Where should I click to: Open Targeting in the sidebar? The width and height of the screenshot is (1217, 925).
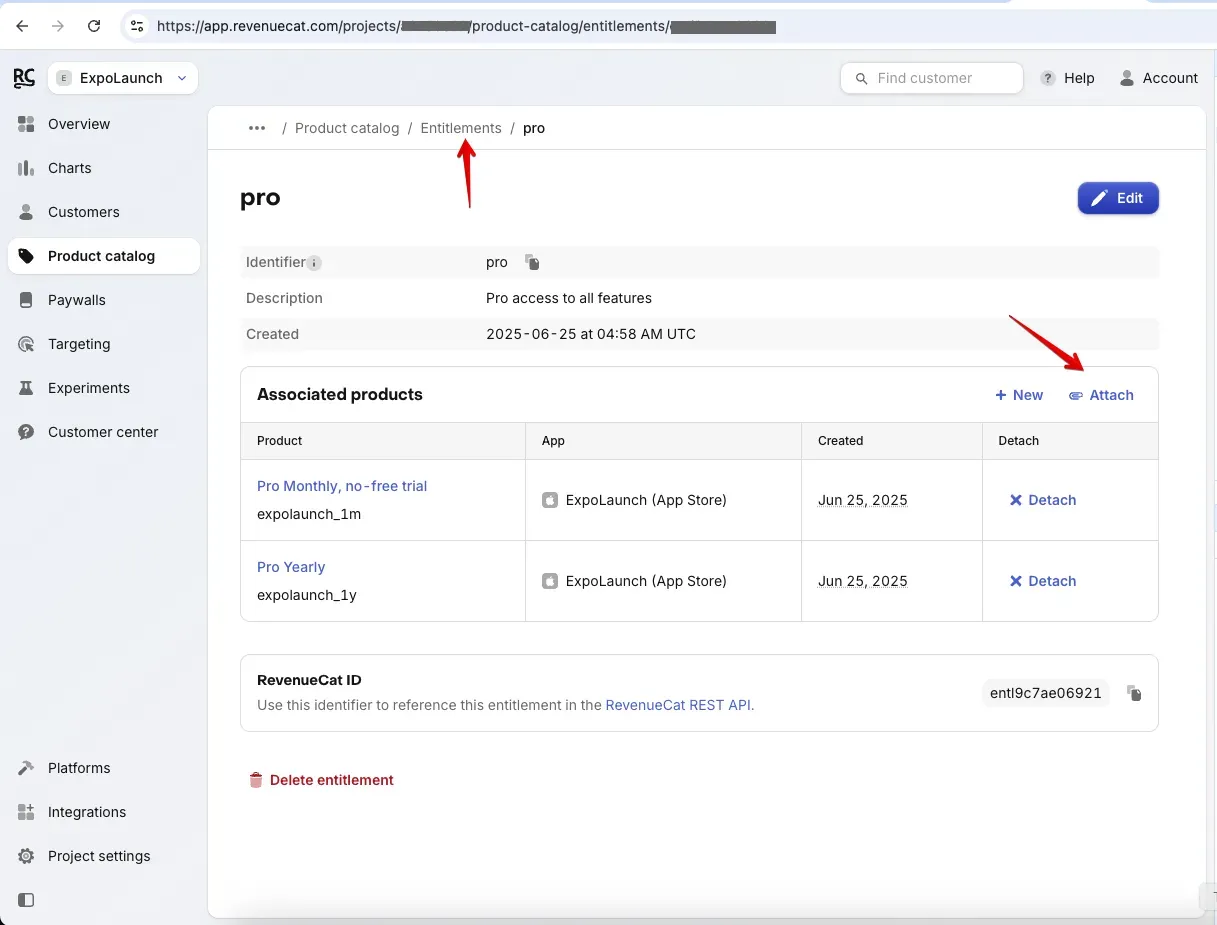[104, 344]
